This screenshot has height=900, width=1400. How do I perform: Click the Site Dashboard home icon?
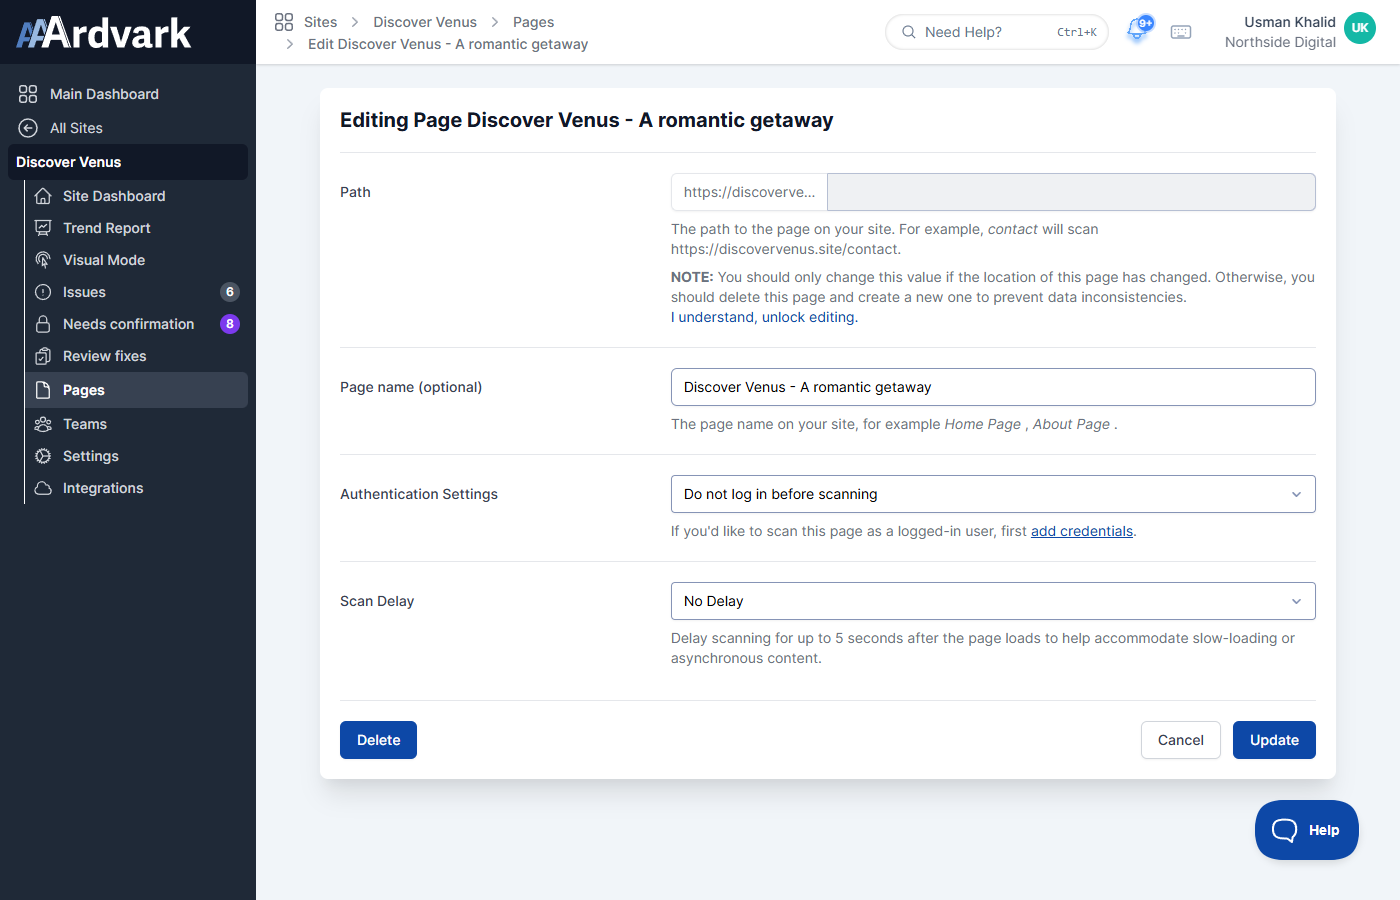[43, 196]
